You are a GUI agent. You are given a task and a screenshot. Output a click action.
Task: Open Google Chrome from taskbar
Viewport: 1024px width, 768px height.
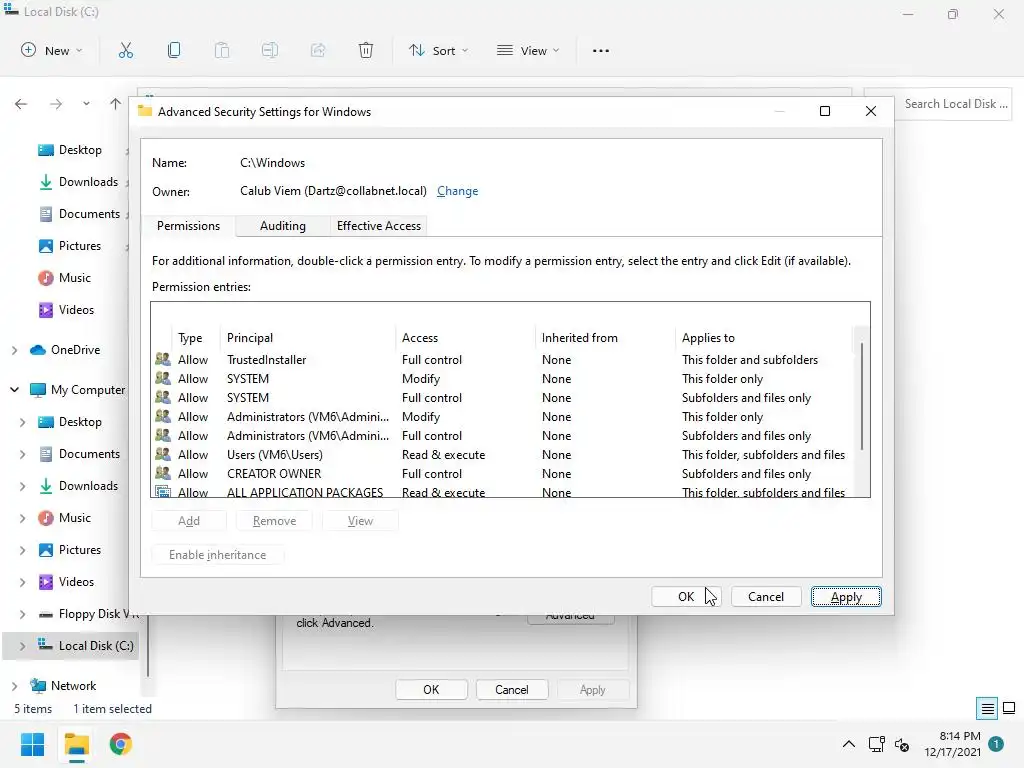[120, 744]
